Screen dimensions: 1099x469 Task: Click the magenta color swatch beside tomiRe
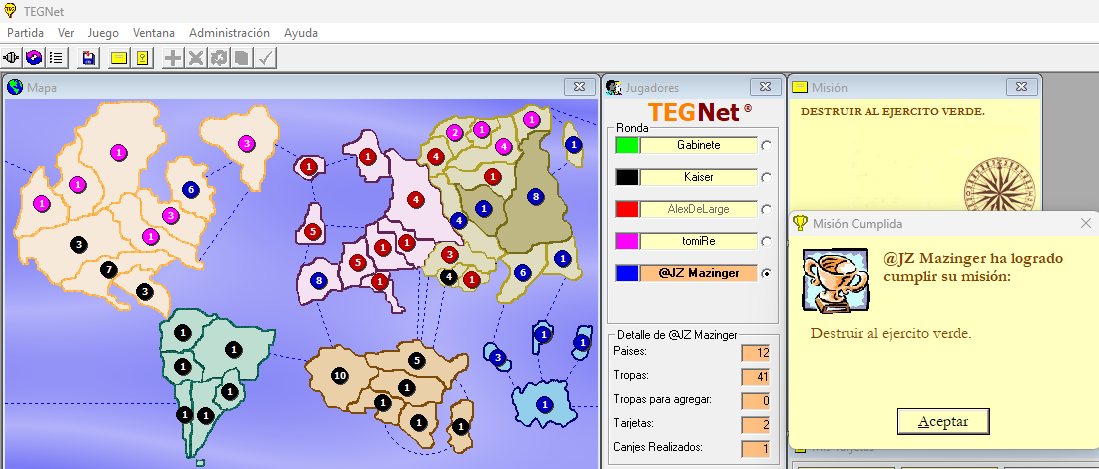click(627, 241)
